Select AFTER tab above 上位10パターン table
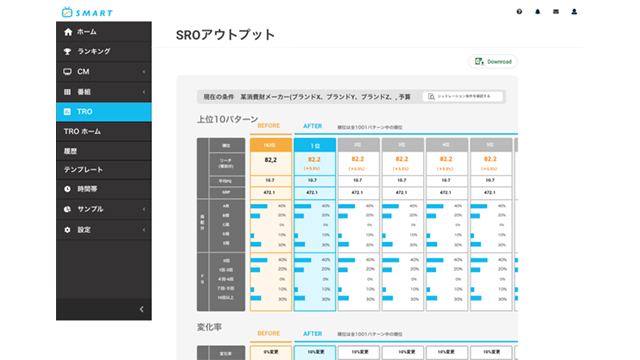The image size is (640, 360). click(x=313, y=126)
